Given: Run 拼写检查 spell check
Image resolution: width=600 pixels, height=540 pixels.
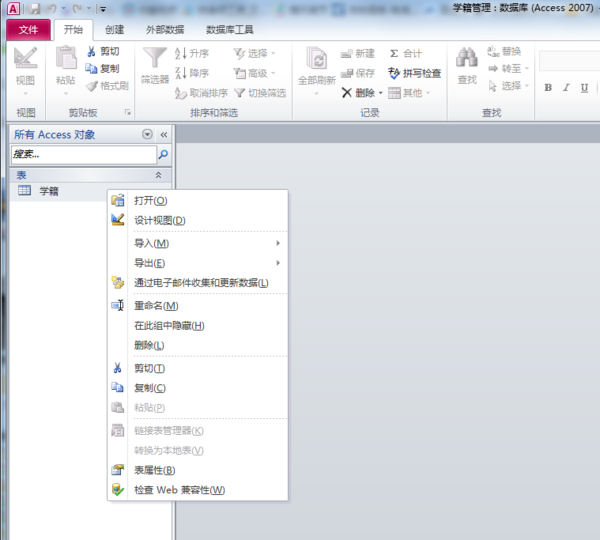Looking at the screenshot, I should click(415, 73).
